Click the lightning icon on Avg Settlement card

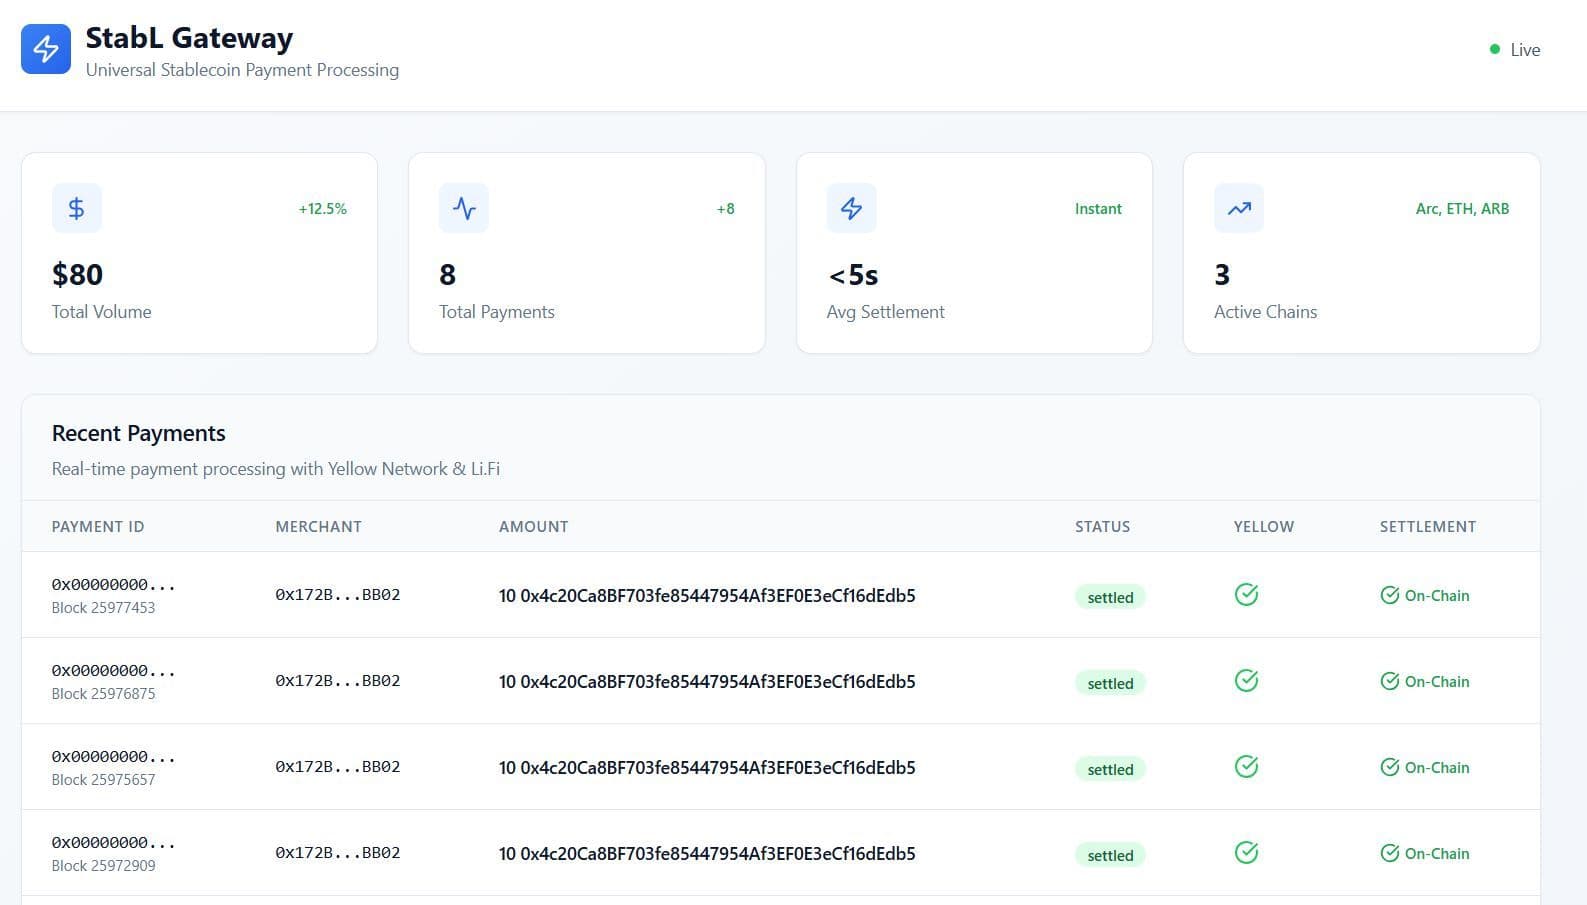[x=851, y=208]
